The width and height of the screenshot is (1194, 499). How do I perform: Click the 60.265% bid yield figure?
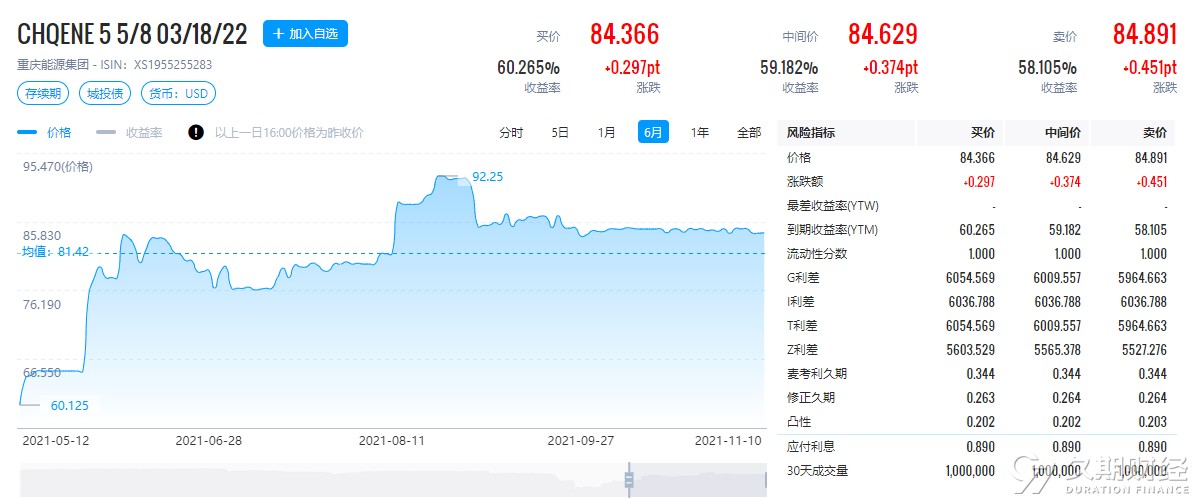pos(528,68)
